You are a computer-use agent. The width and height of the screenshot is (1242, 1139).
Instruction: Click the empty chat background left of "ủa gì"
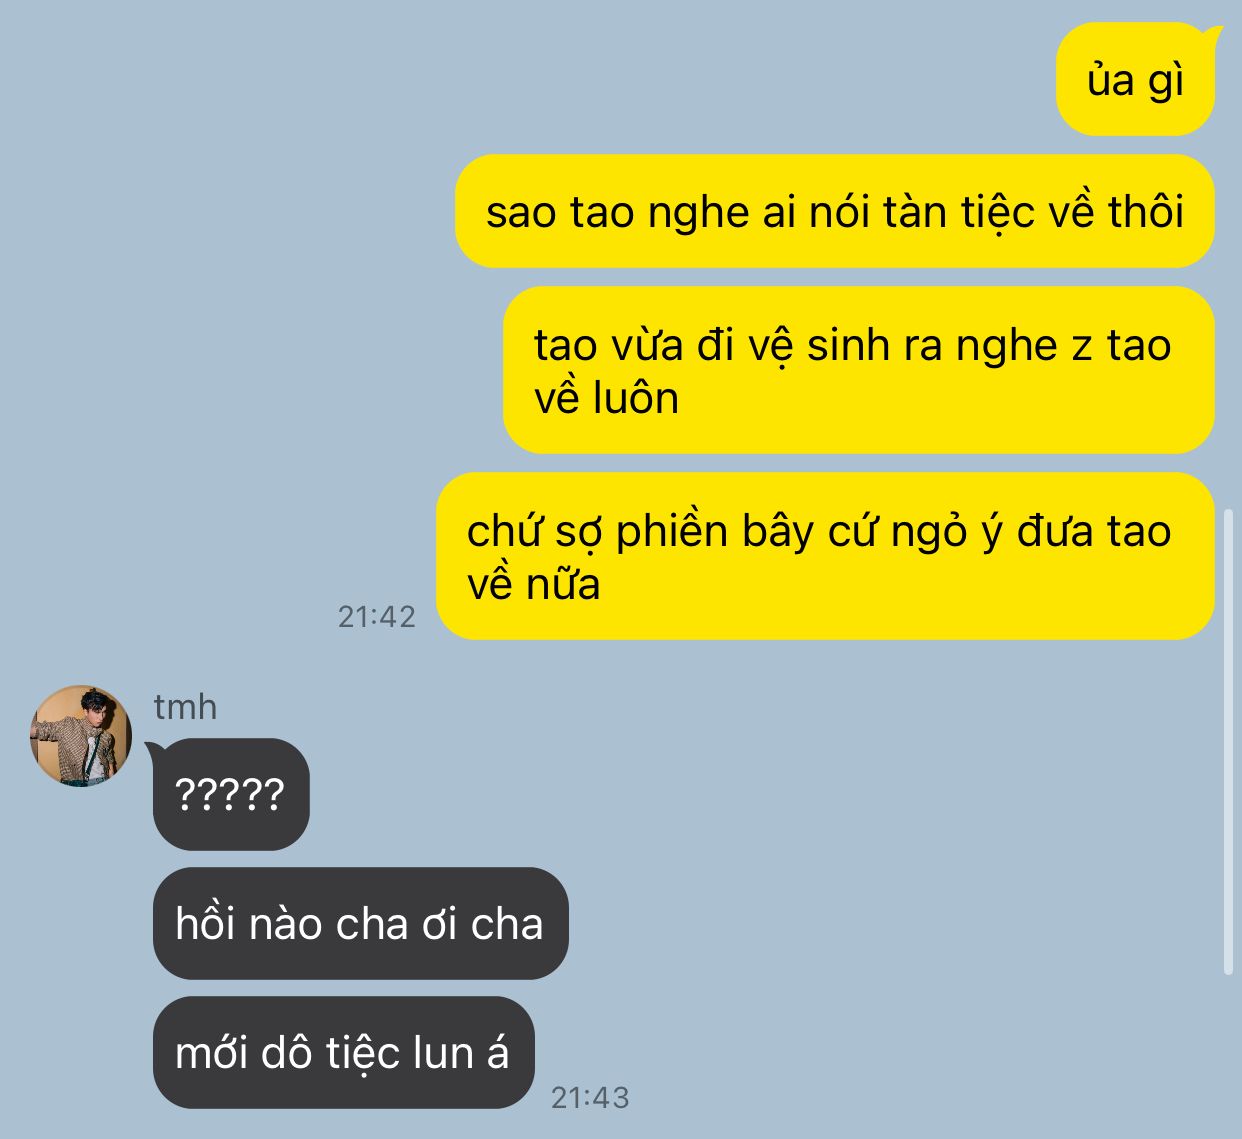(520, 80)
